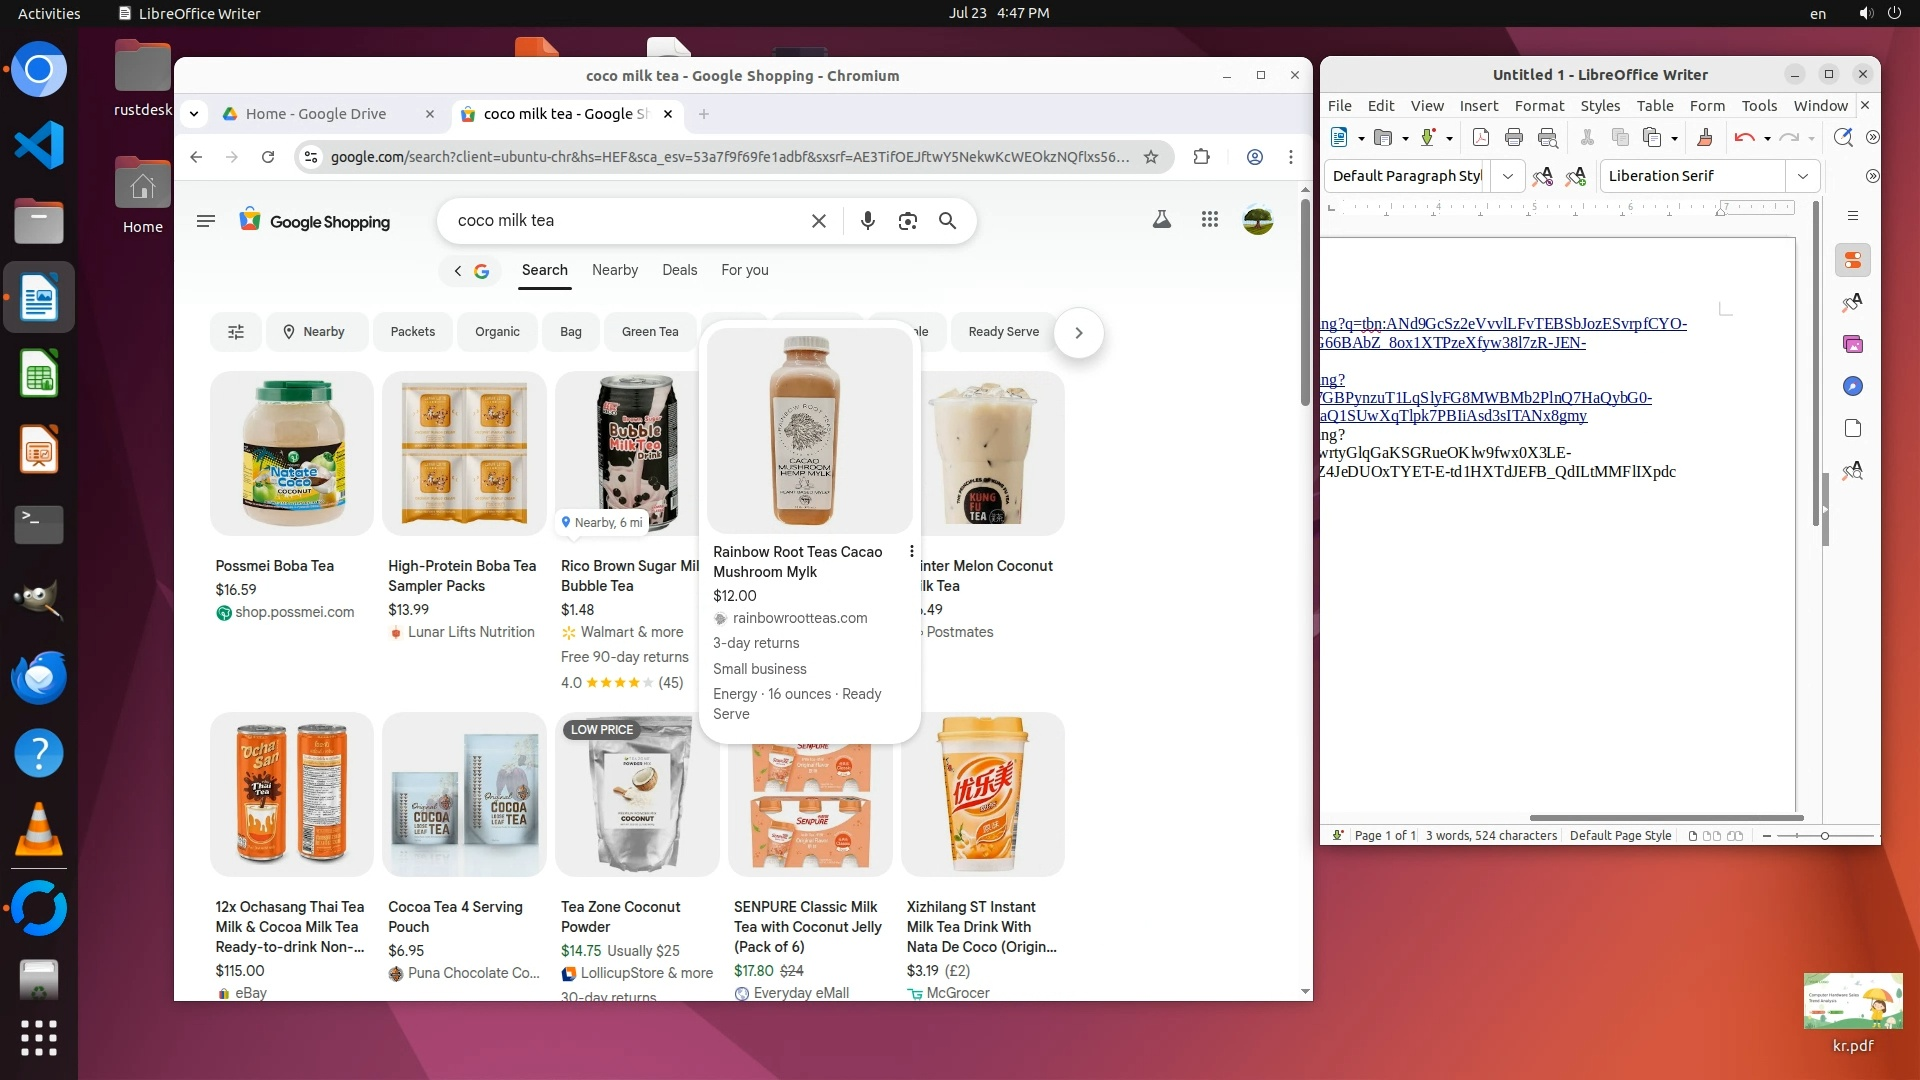The image size is (1920, 1080).
Task: Click the Google apps grid icon
Action: 1209,220
